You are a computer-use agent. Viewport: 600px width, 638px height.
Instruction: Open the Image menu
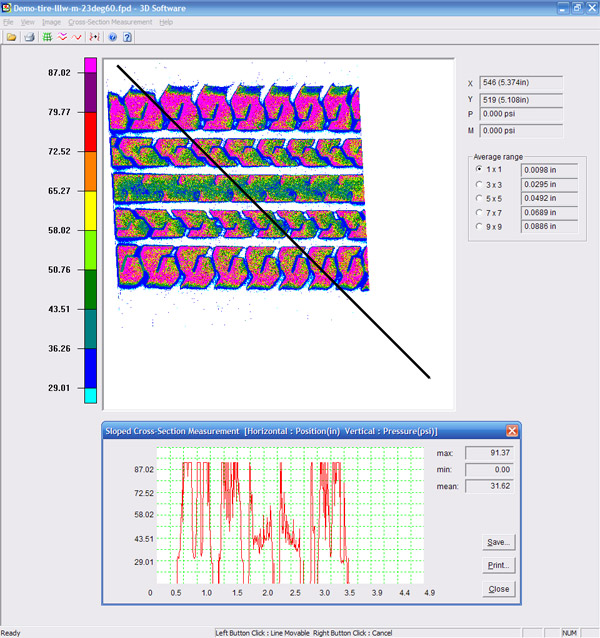point(51,22)
